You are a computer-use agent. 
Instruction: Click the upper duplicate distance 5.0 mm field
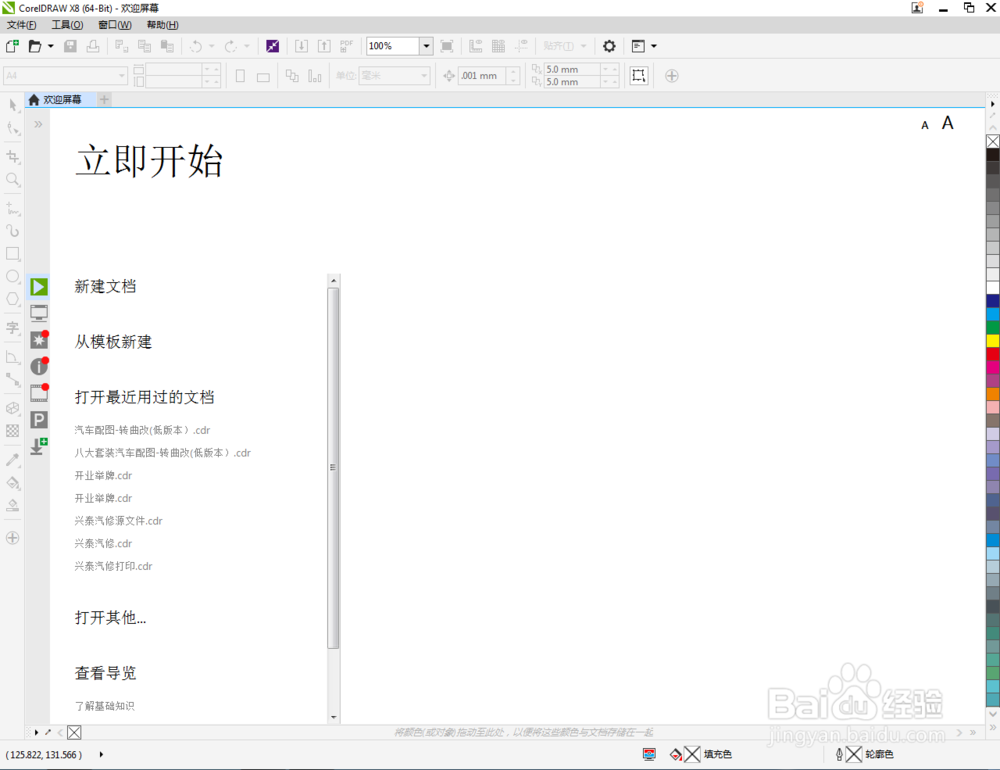(572, 70)
